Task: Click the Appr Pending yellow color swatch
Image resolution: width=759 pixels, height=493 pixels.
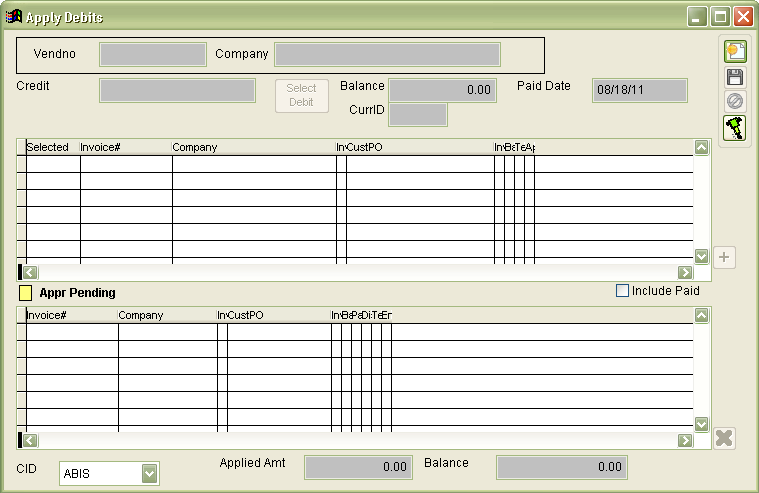Action: pos(26,293)
